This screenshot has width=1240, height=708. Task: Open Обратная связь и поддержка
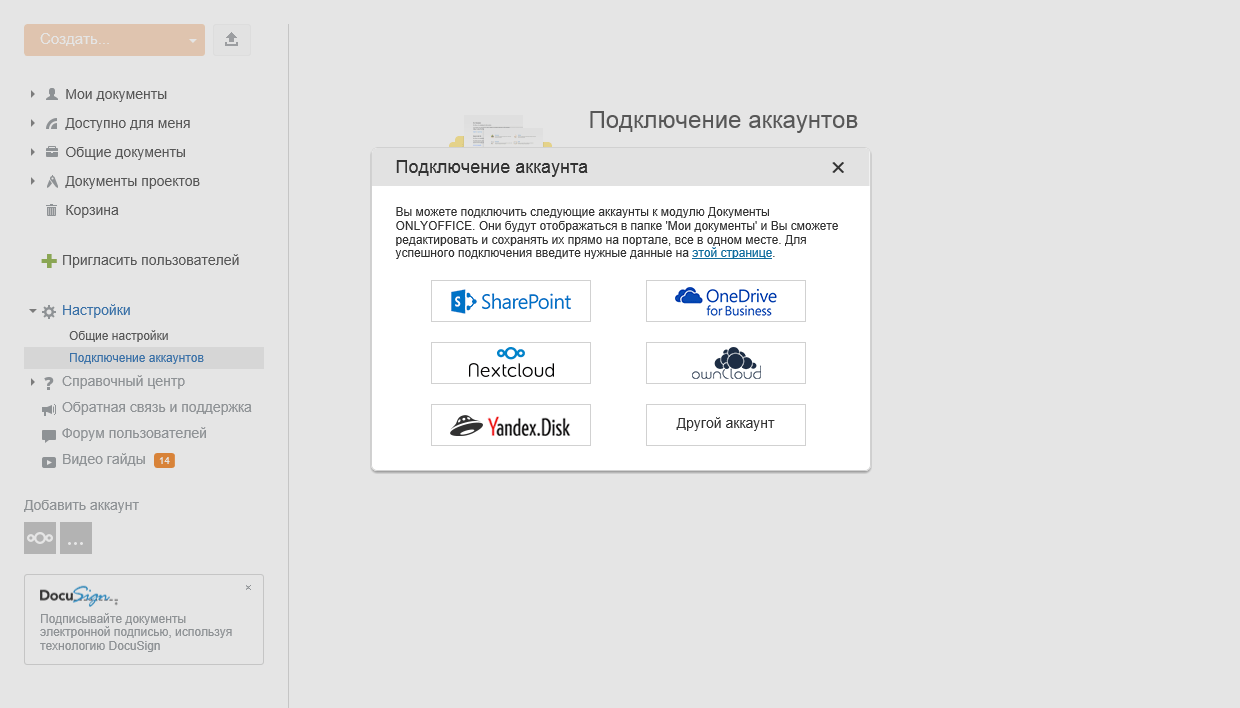[157, 407]
